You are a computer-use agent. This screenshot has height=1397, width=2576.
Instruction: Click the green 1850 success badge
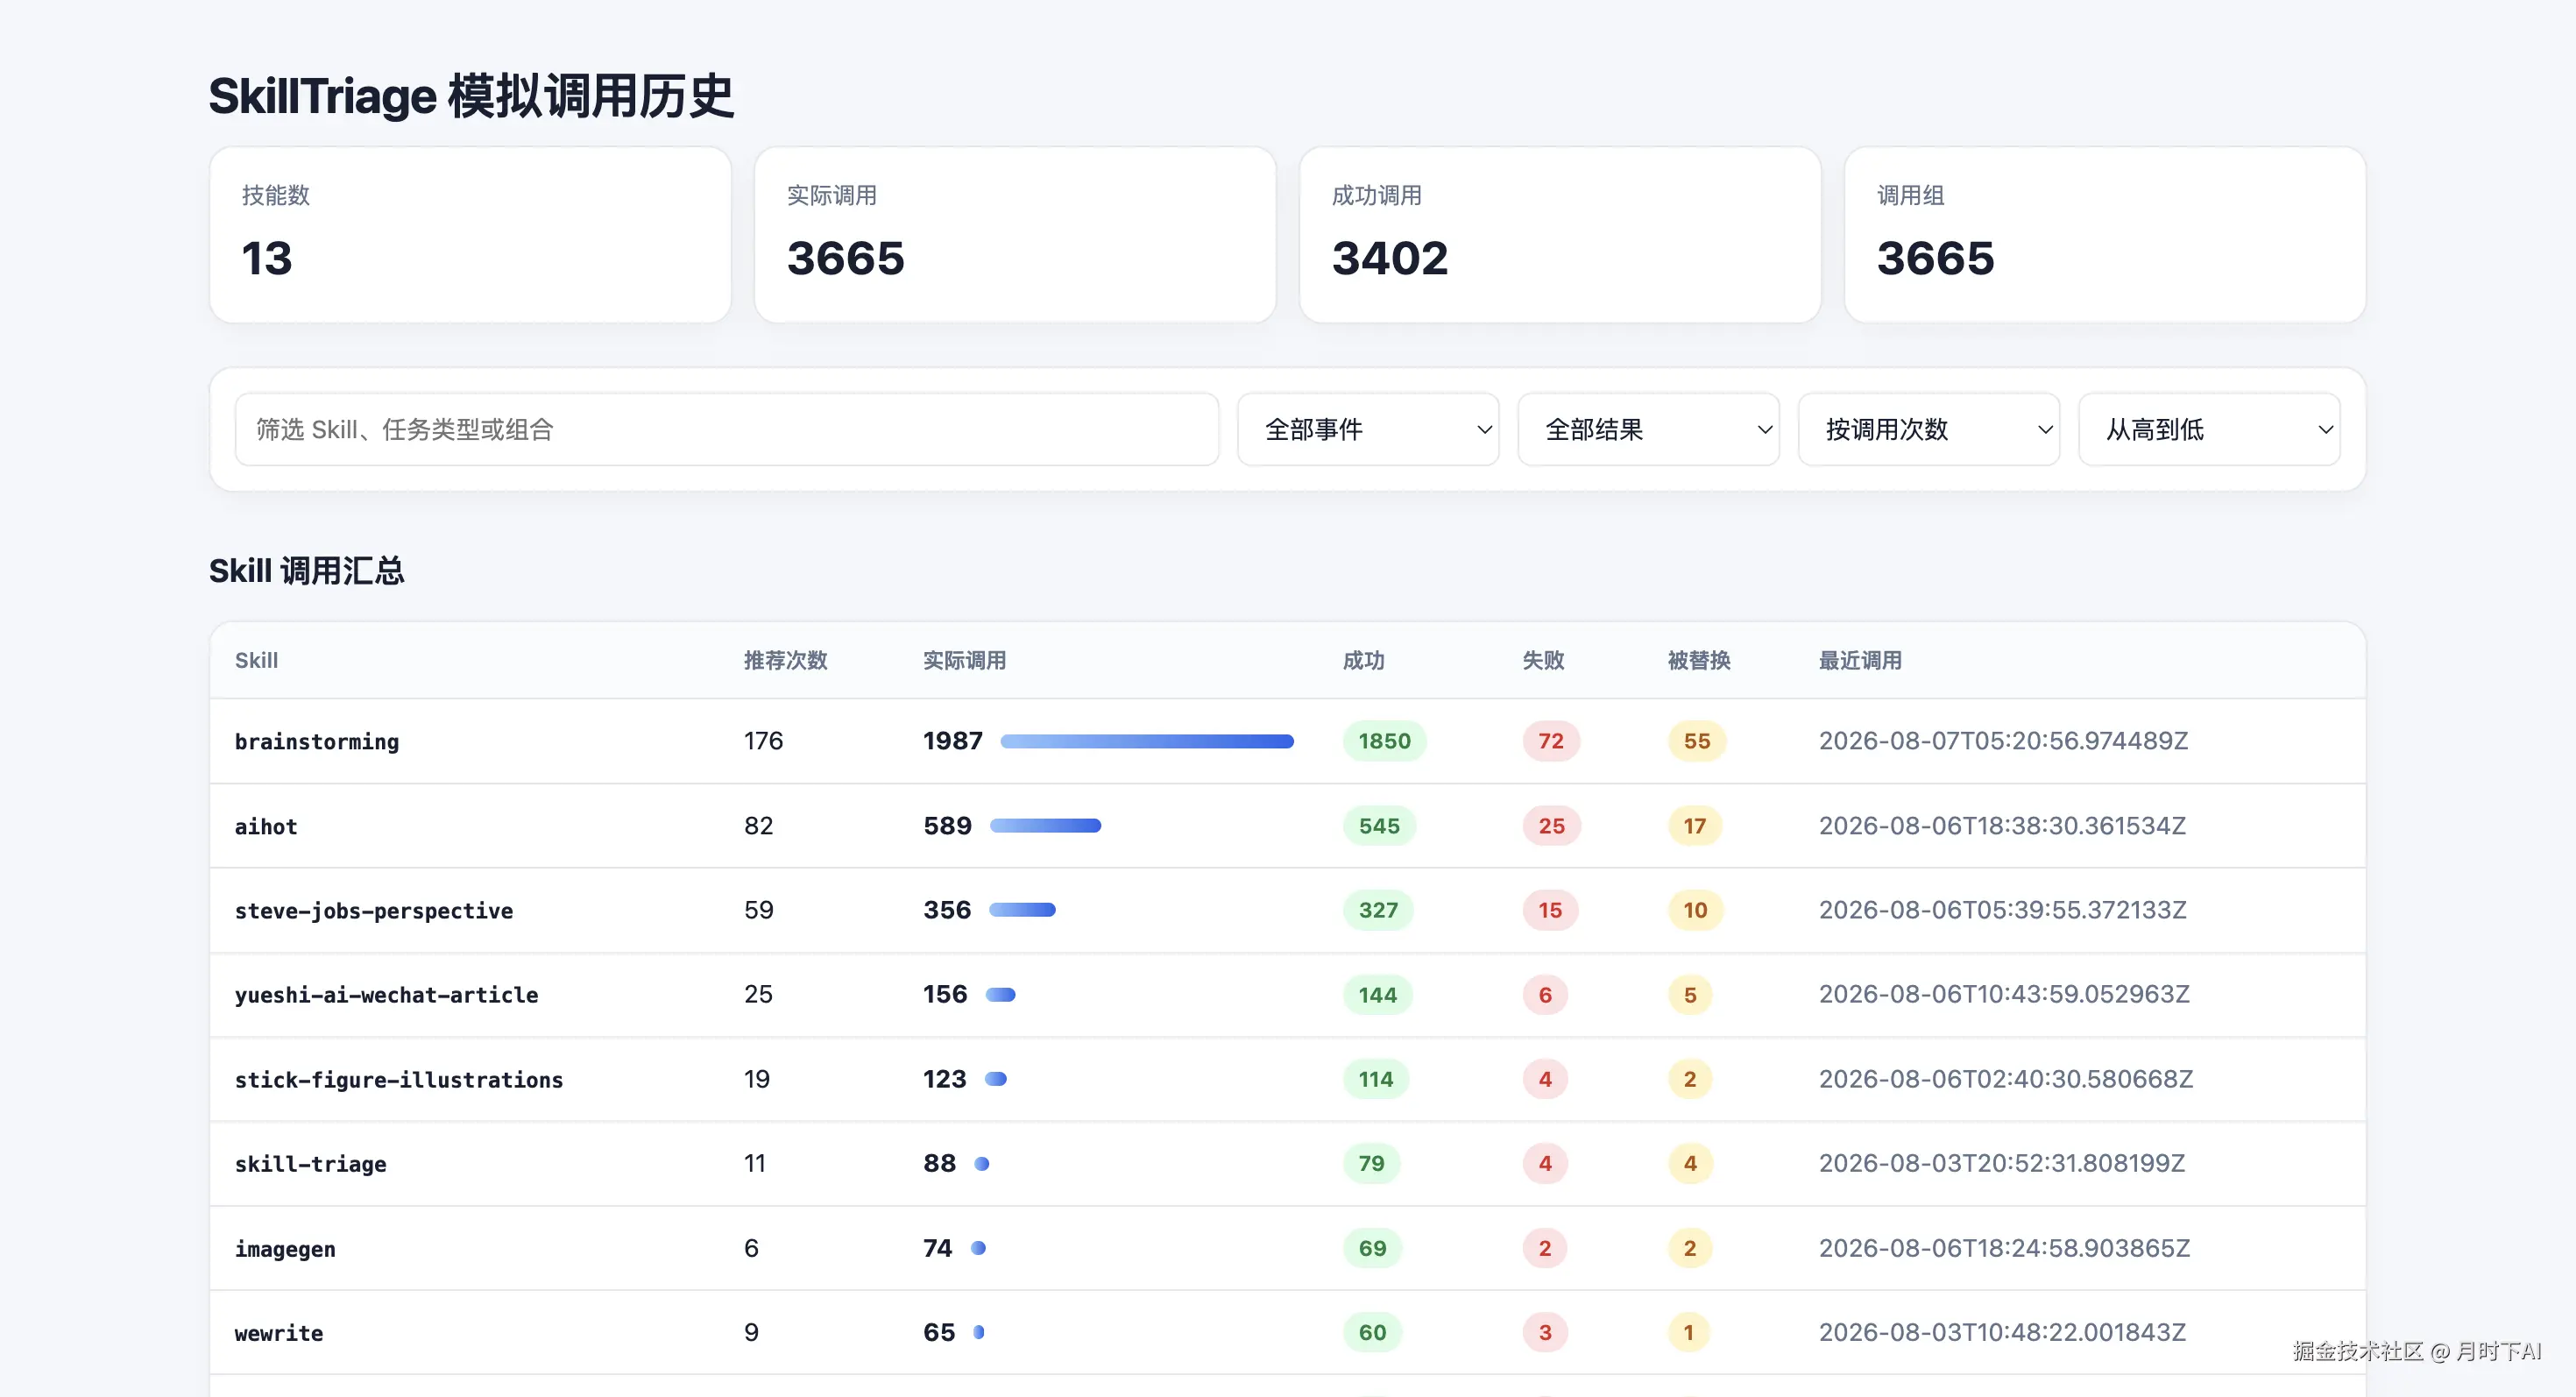click(1384, 741)
